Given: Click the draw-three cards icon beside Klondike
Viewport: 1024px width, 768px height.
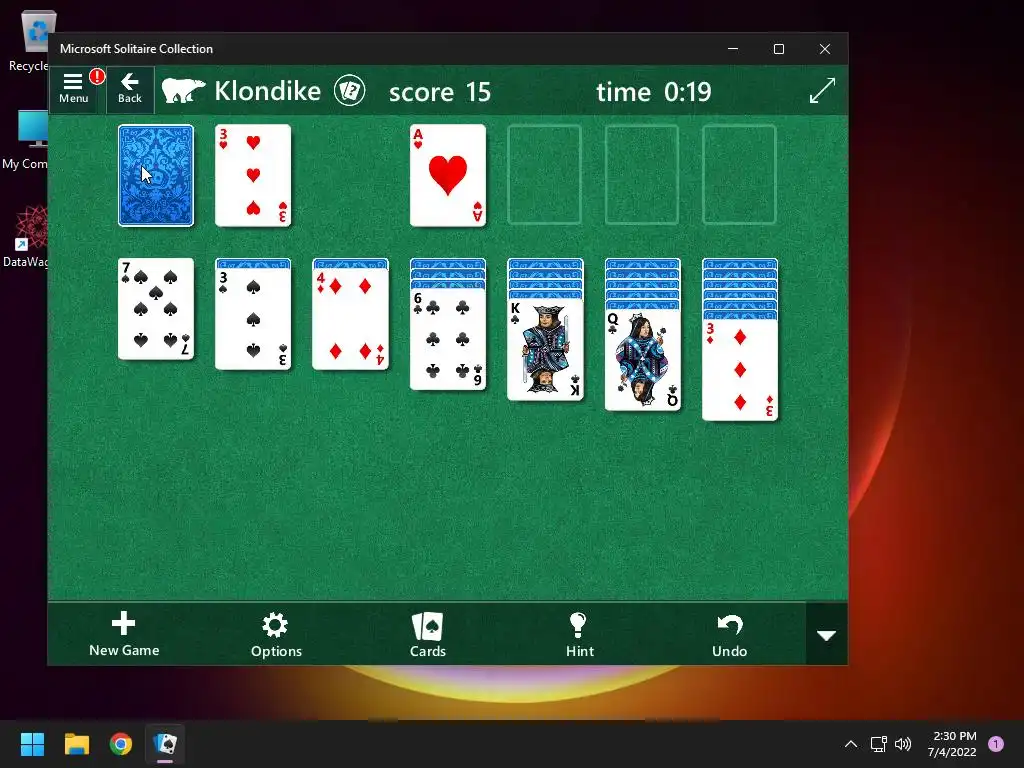Looking at the screenshot, I should [x=349, y=91].
